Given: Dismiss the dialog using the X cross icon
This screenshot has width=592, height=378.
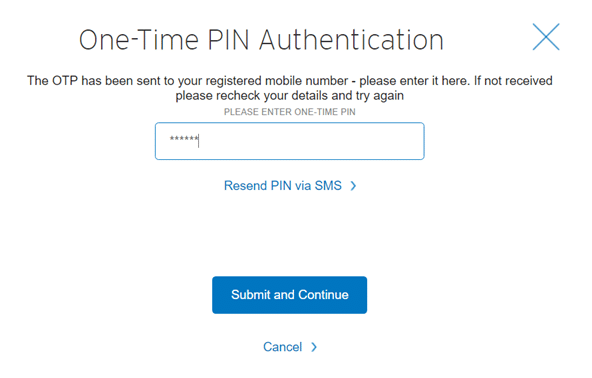Looking at the screenshot, I should pos(546,37).
